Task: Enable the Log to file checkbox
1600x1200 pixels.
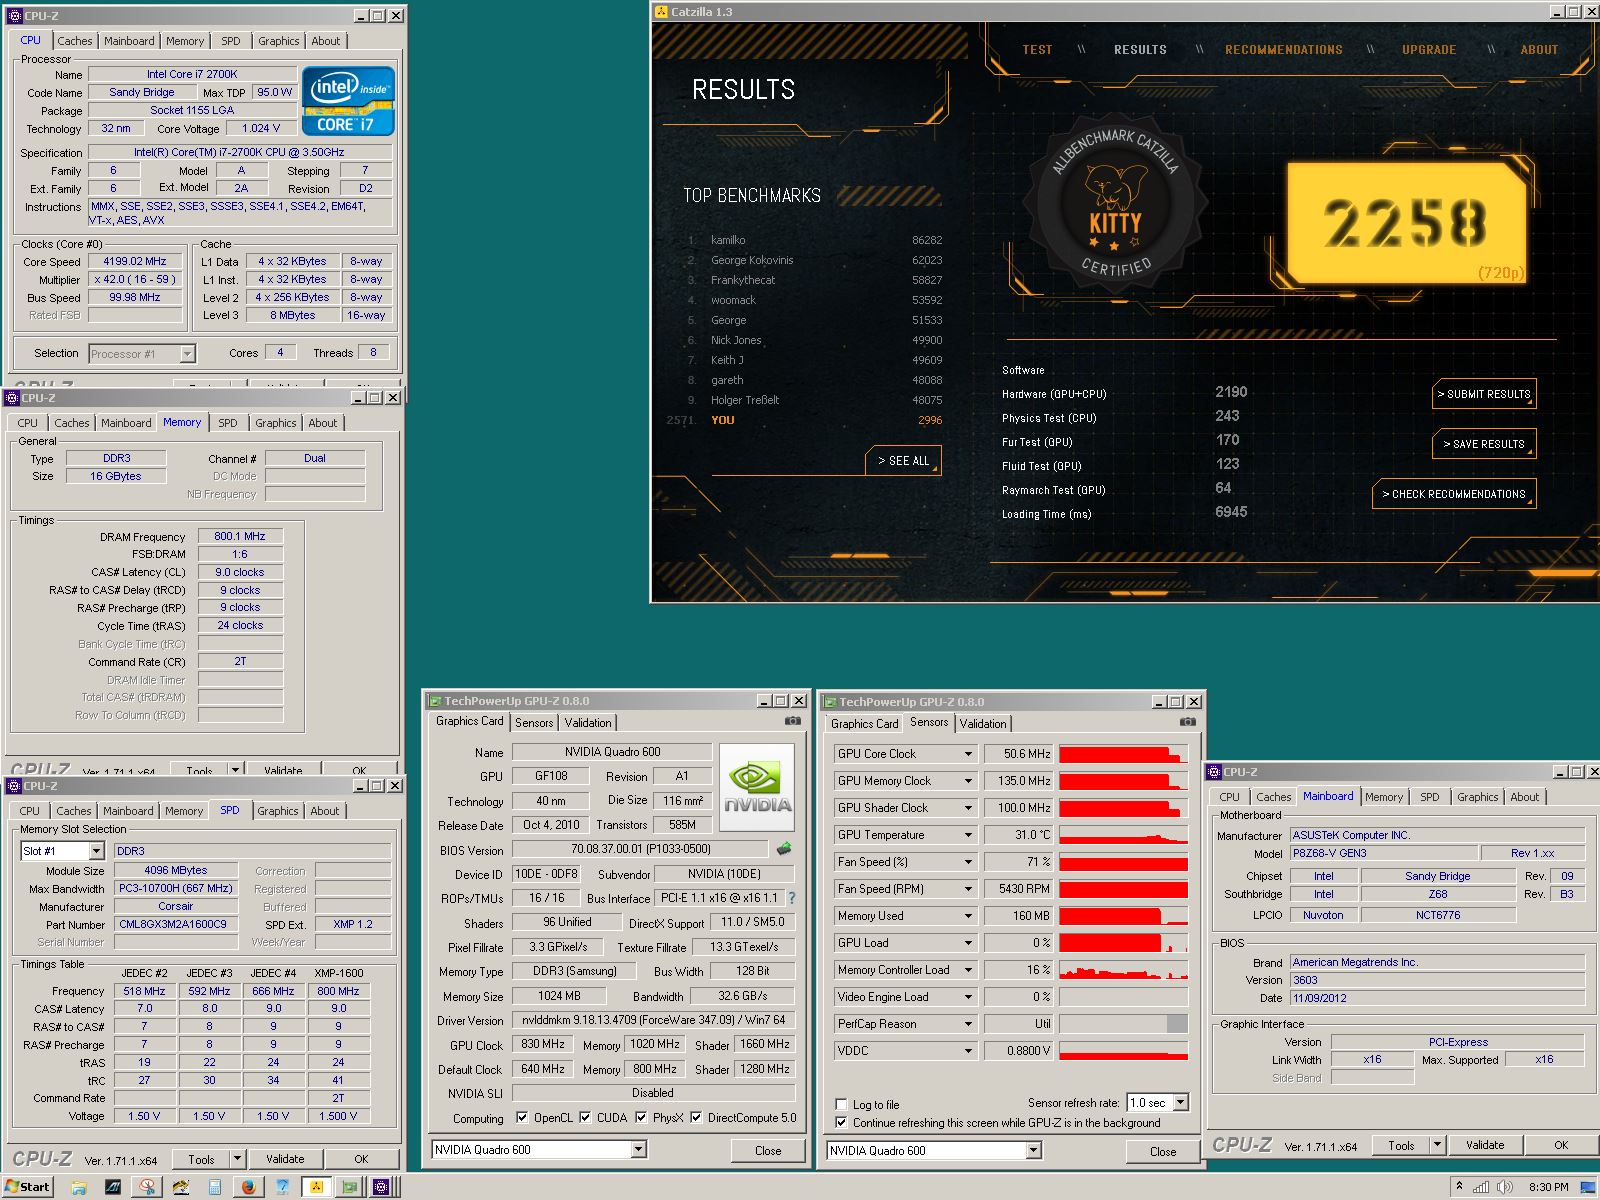Action: pyautogui.click(x=841, y=1105)
